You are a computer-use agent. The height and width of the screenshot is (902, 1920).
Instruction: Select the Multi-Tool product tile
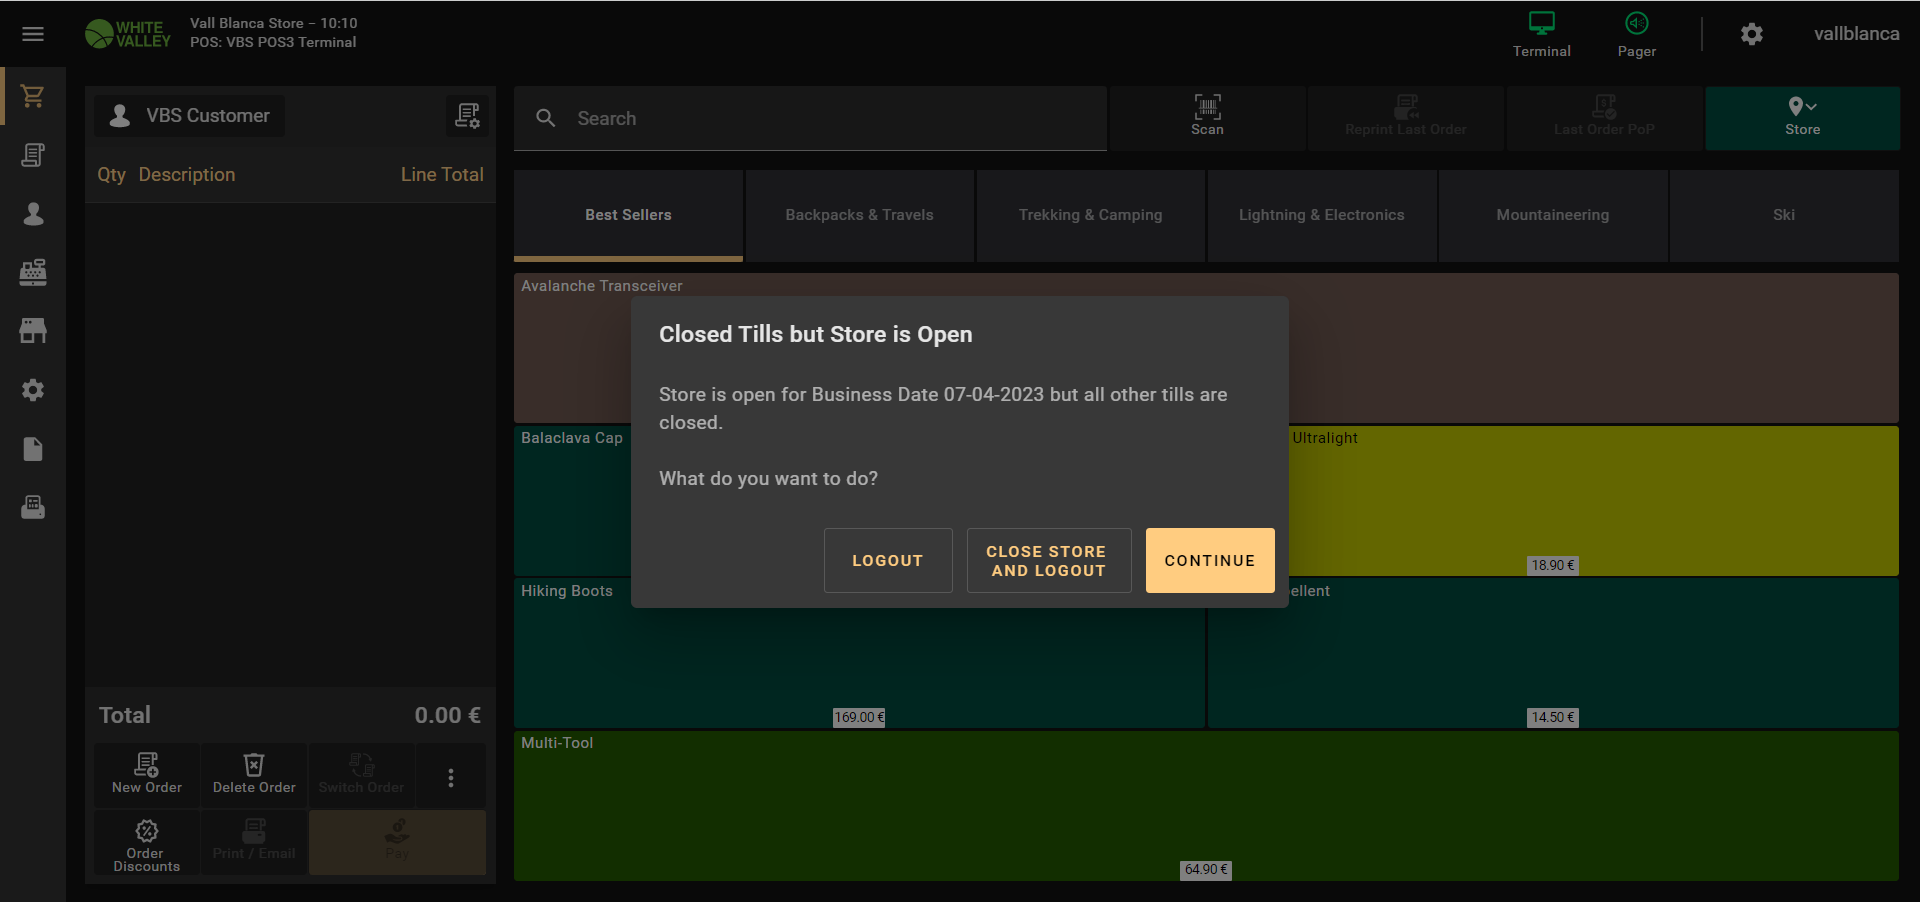(1206, 806)
